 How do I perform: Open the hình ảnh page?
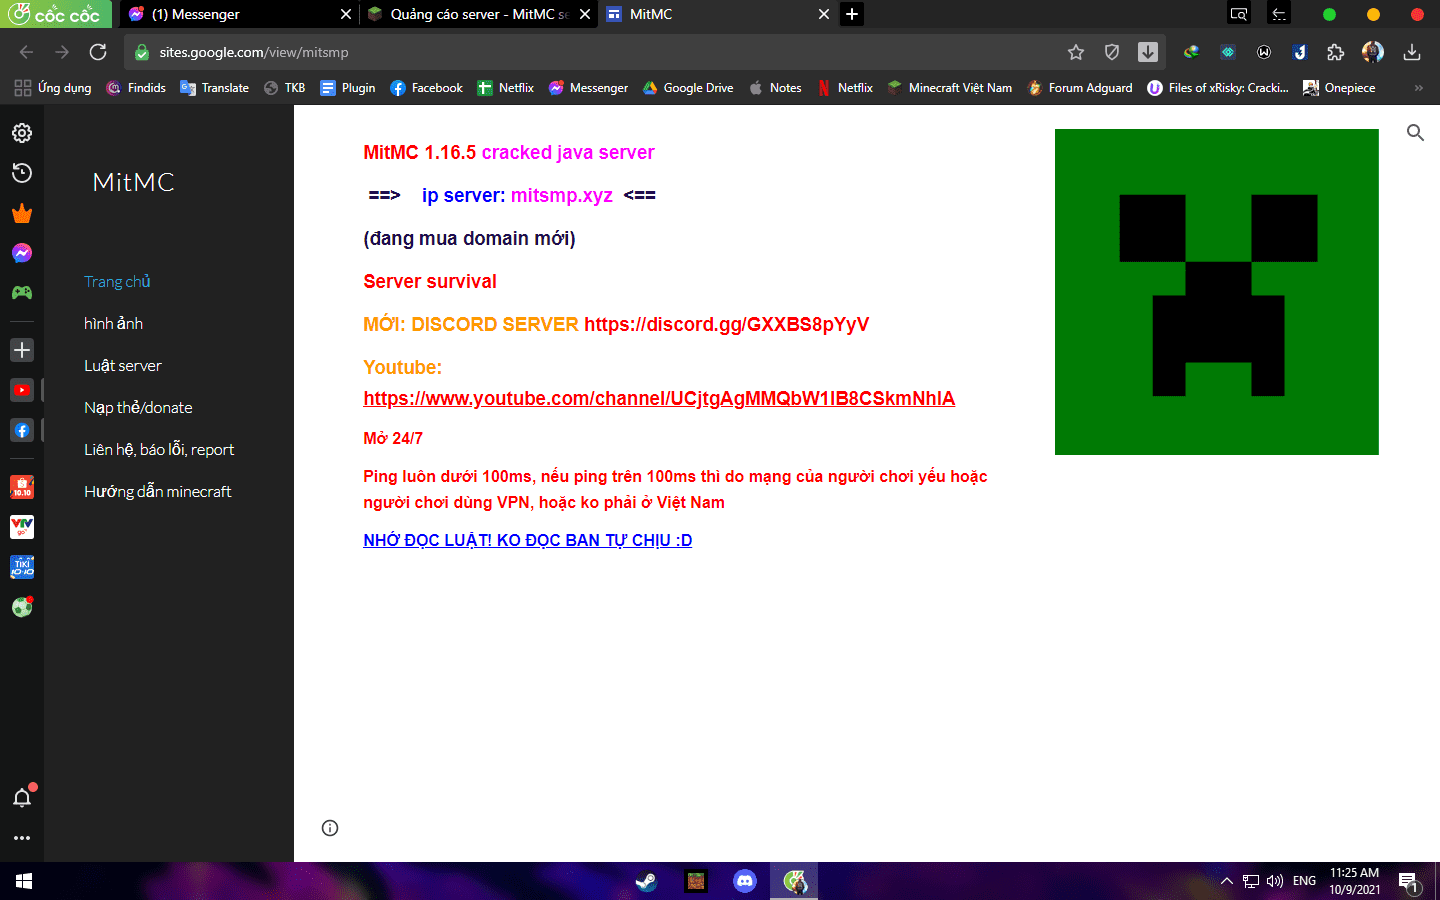(113, 324)
